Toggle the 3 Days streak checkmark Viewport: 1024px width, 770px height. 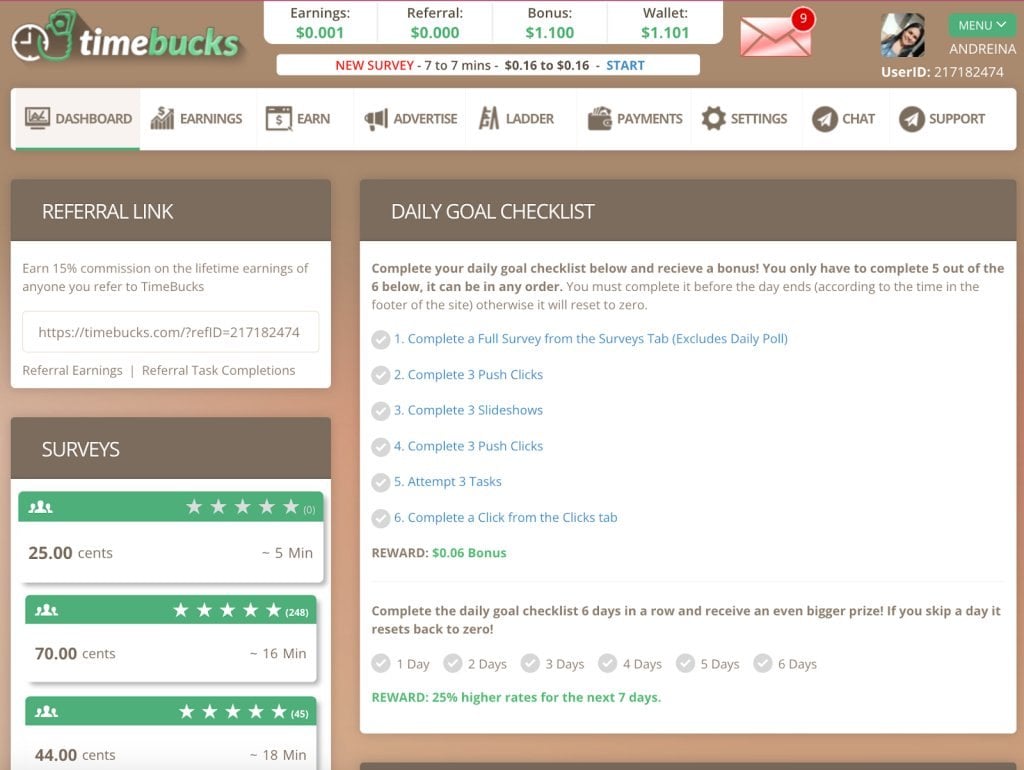530,663
